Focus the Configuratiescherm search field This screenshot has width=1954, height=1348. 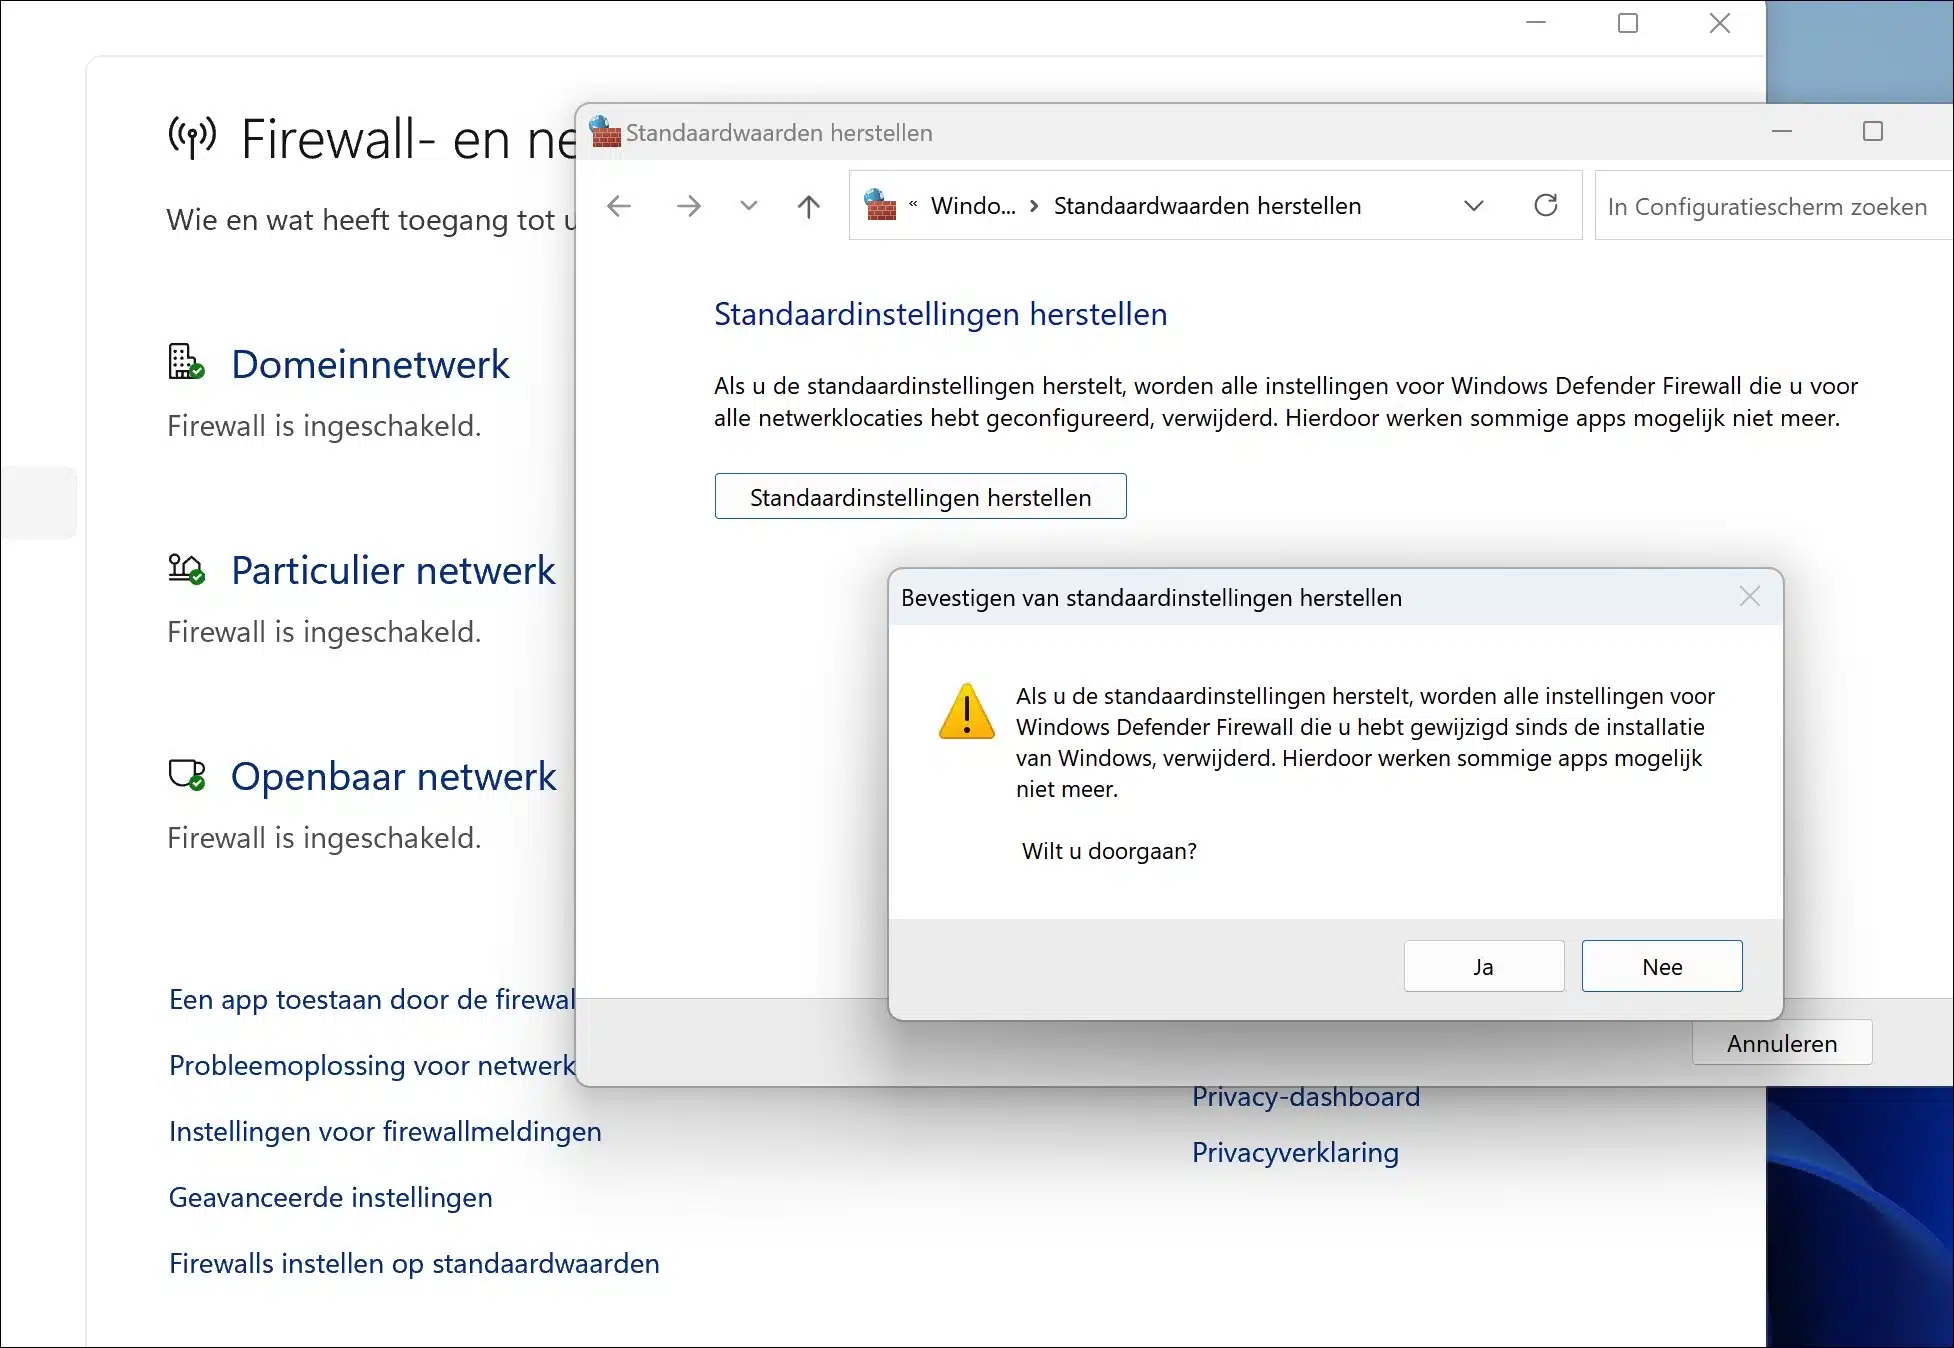tap(1773, 206)
